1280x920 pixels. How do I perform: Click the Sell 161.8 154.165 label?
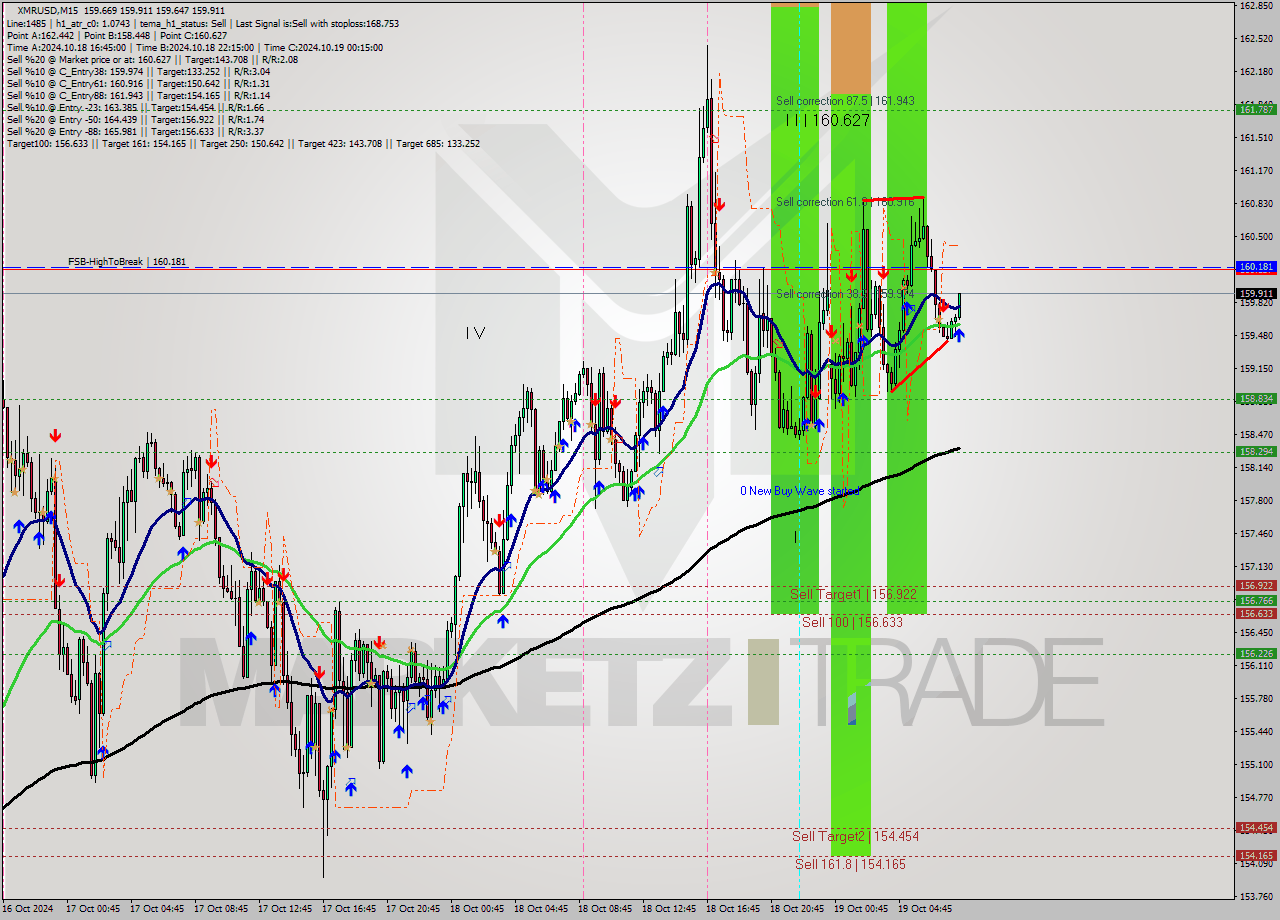(850, 864)
